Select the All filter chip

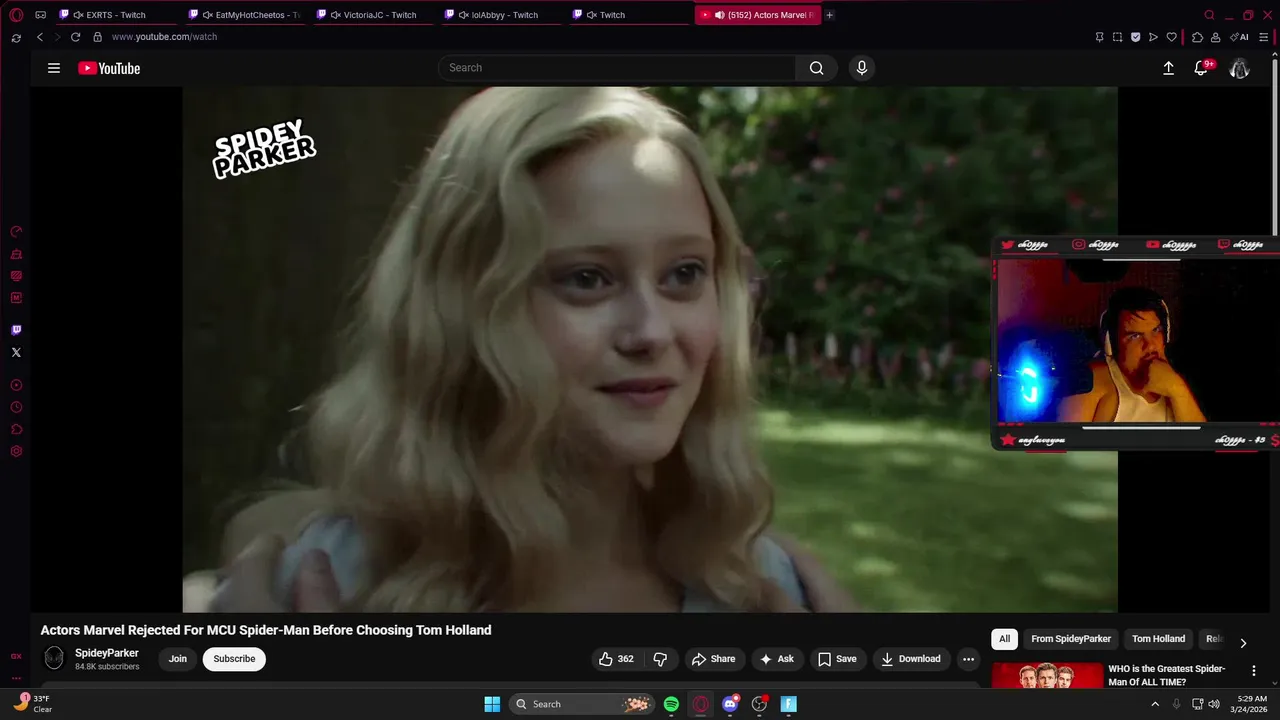pos(1005,639)
